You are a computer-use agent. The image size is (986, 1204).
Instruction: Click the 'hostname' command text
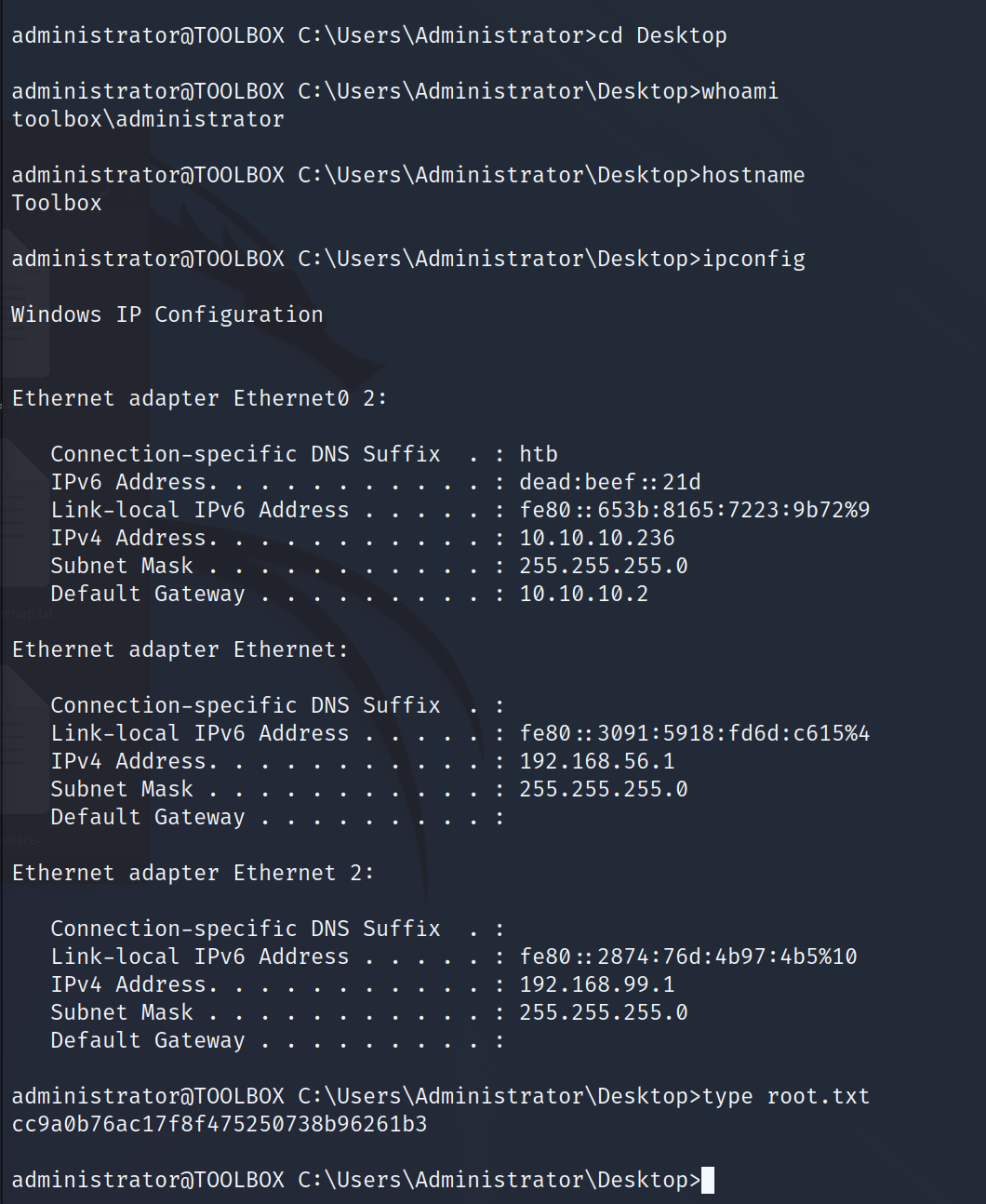click(753, 176)
